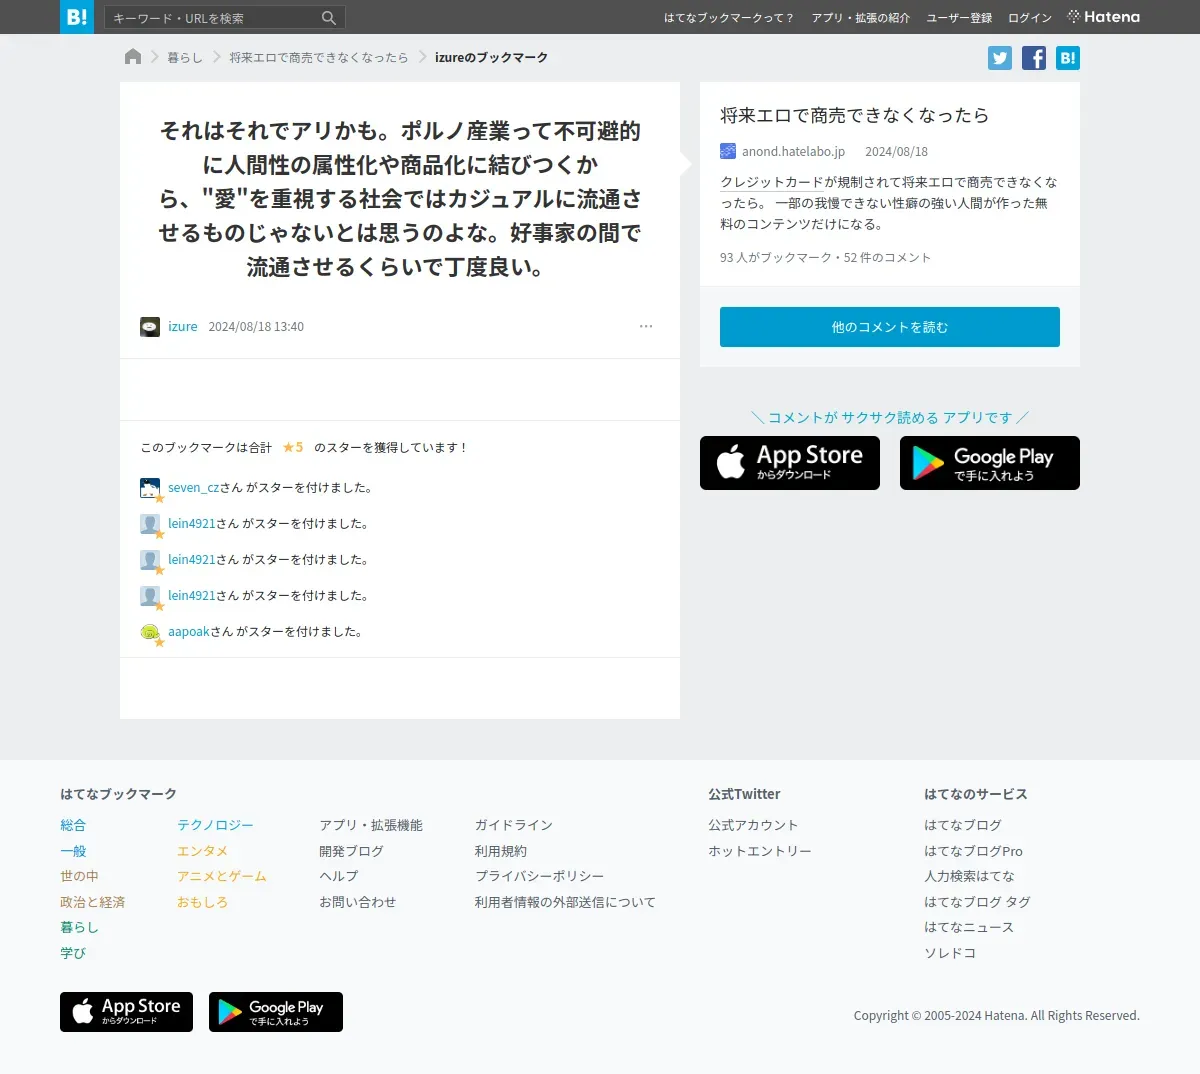The width and height of the screenshot is (1200, 1074).
Task: Open 将来エロで商売できなくなったら breadcrumb
Action: pos(319,58)
